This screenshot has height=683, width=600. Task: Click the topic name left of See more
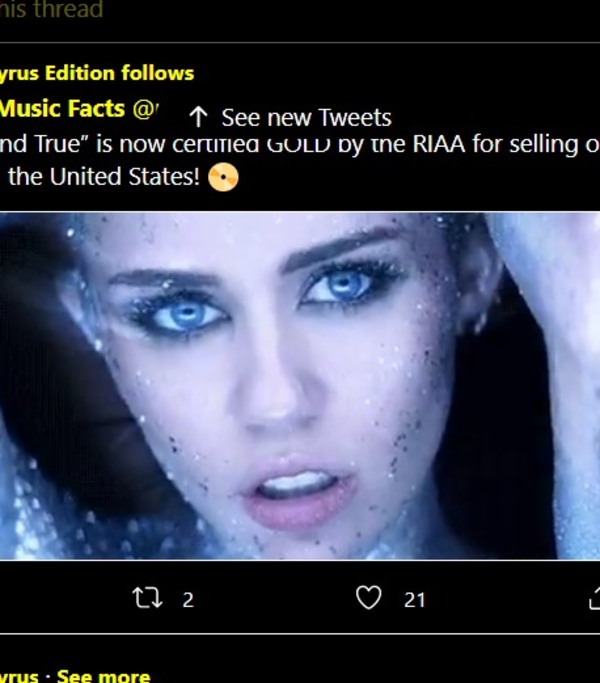pos(22,676)
